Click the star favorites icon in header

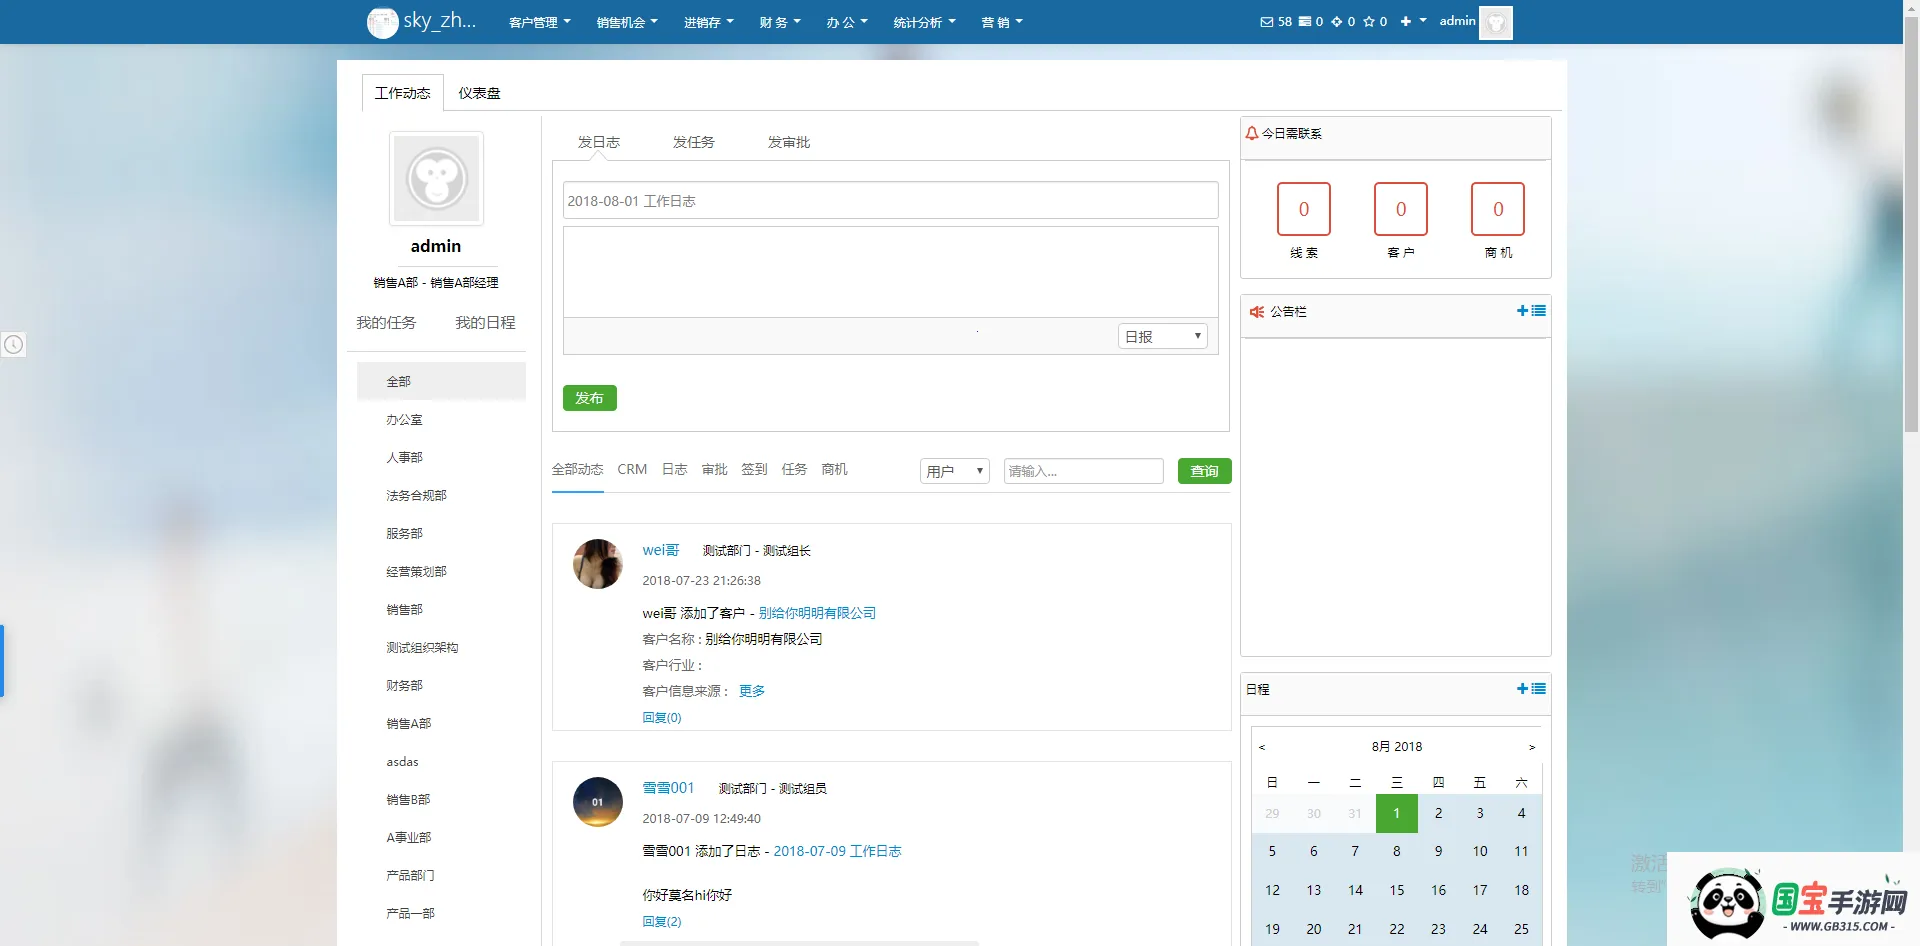pyautogui.click(x=1369, y=21)
